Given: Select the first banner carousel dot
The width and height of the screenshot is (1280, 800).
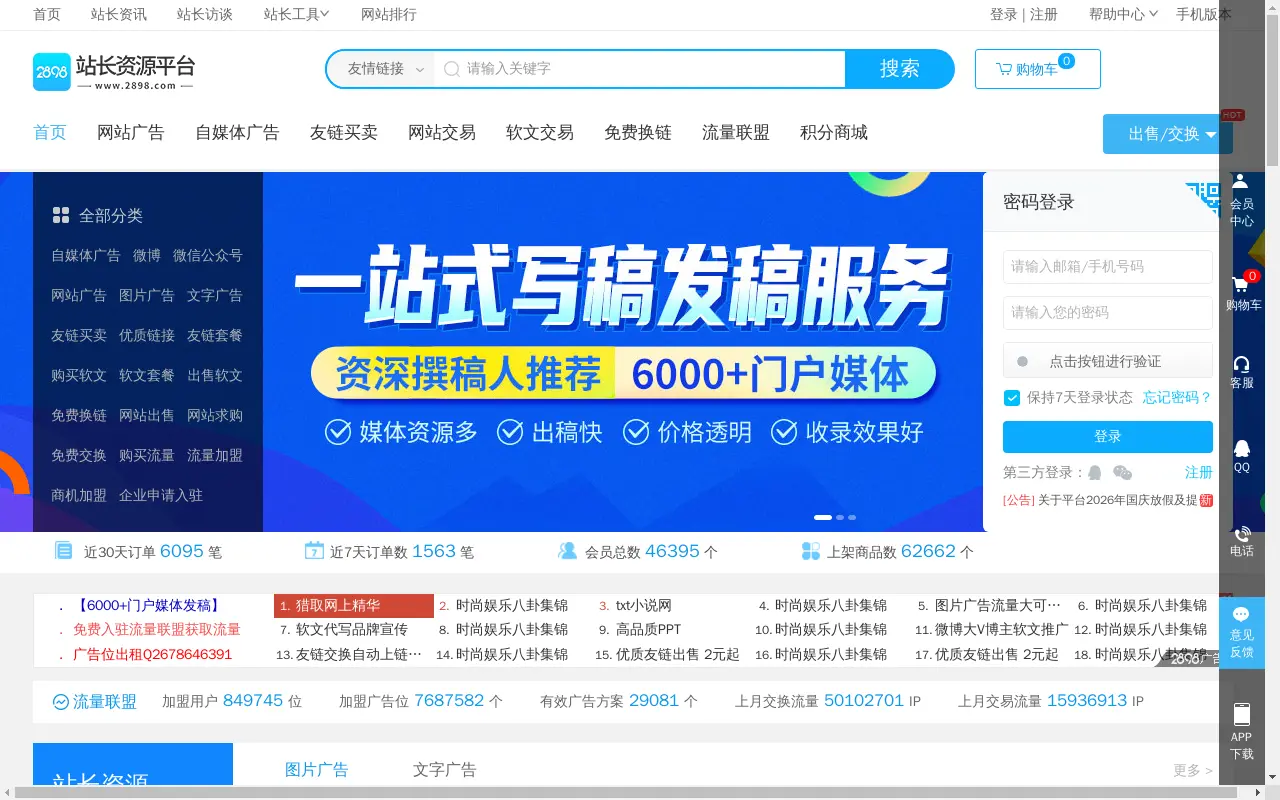Looking at the screenshot, I should pos(823,517).
